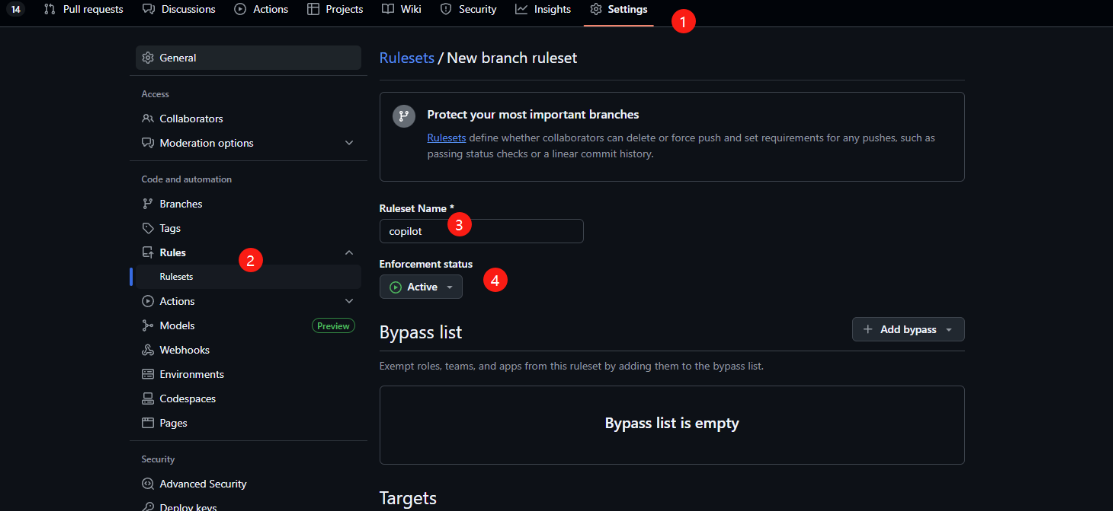Click the branch icon beside Branches
The width and height of the screenshot is (1113, 511).
(148, 204)
